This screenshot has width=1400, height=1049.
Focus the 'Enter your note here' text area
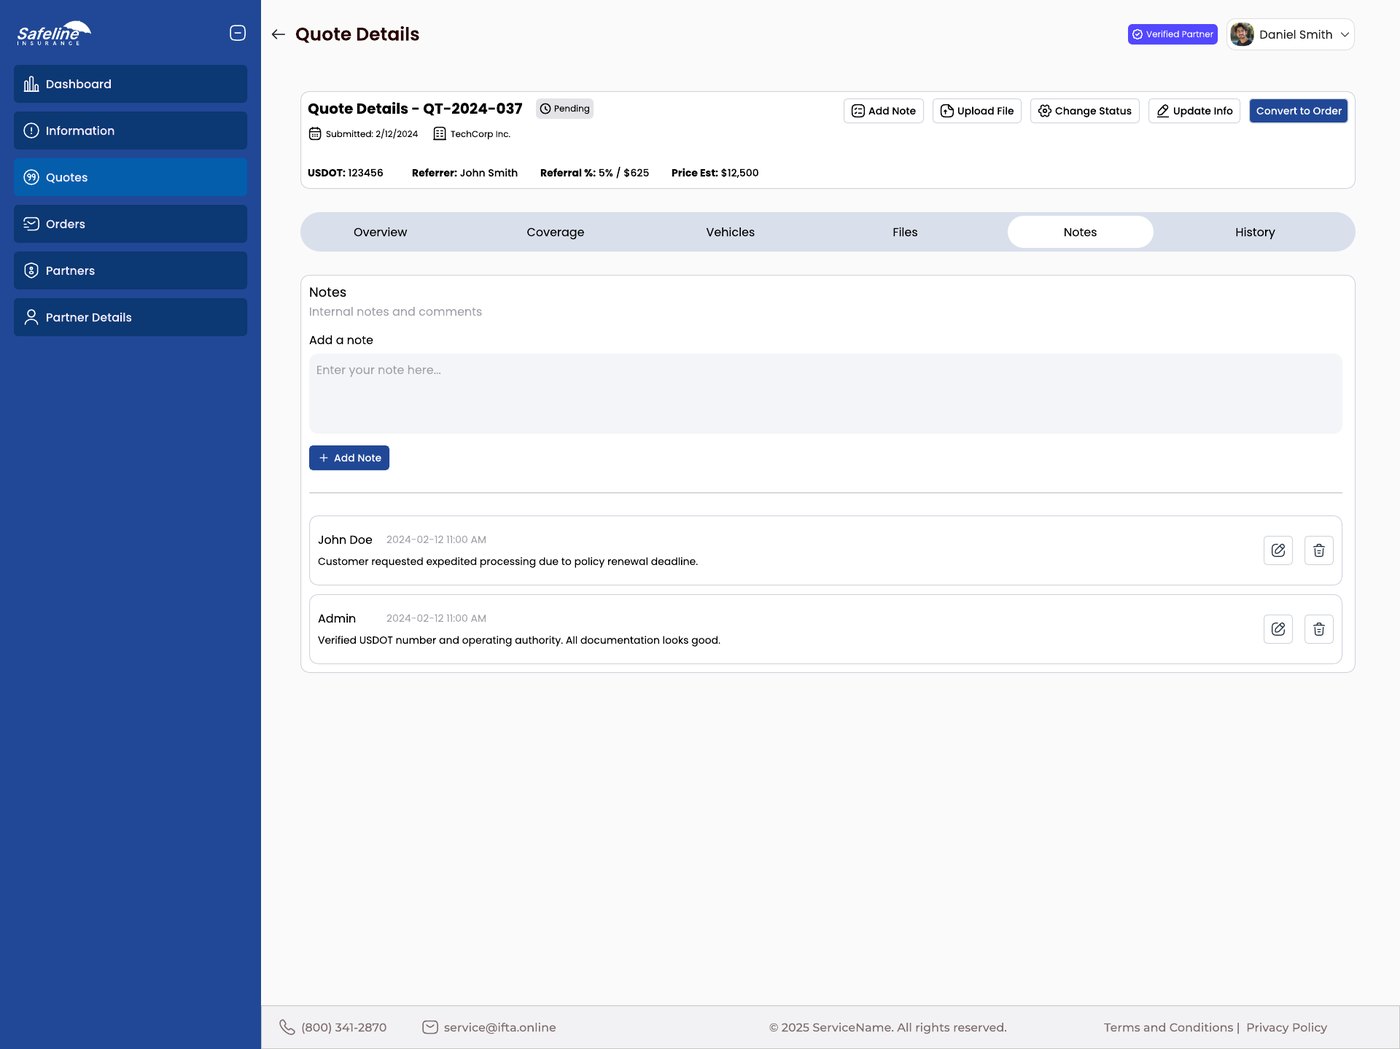(x=826, y=393)
